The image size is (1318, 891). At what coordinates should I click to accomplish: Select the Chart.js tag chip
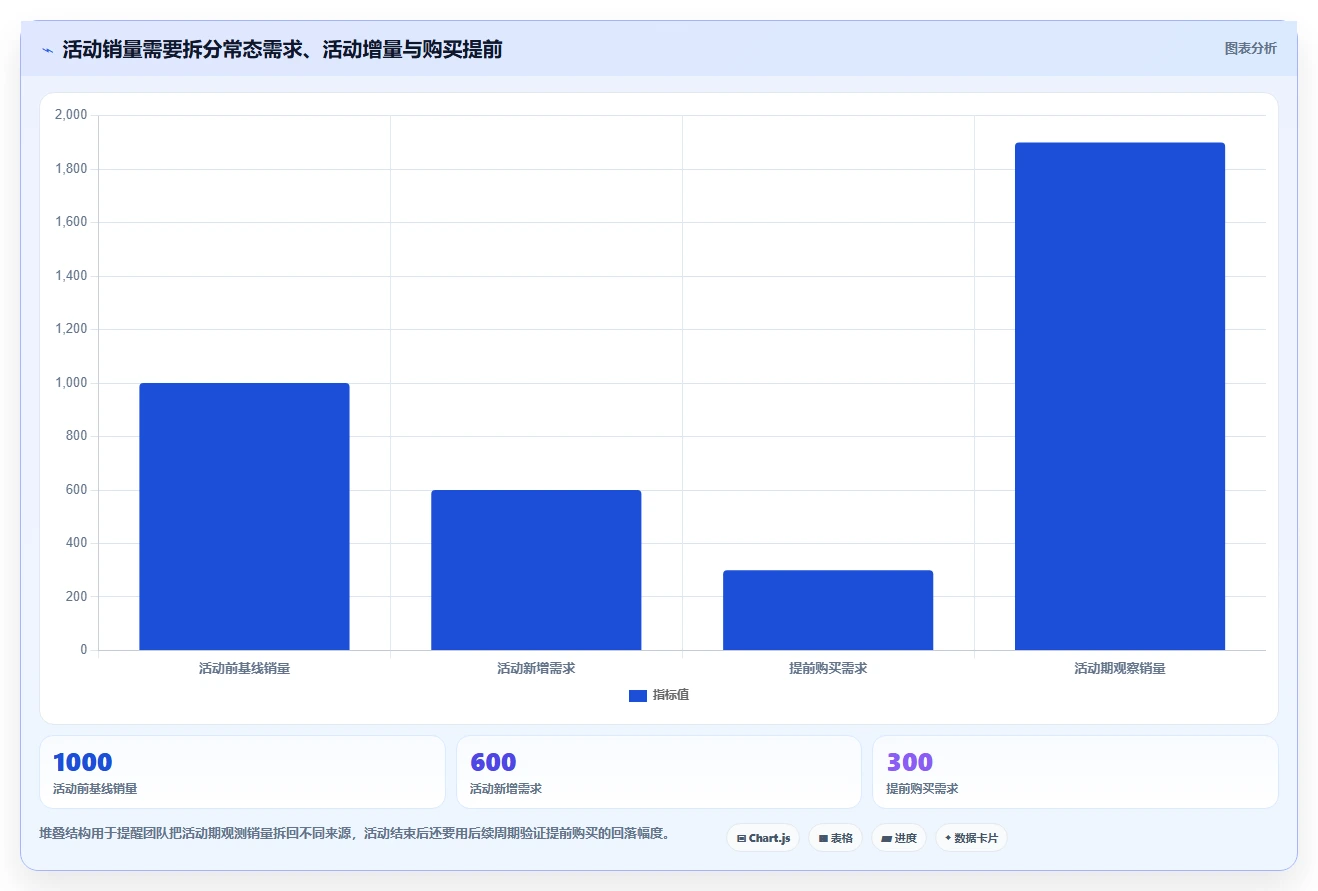pos(763,838)
